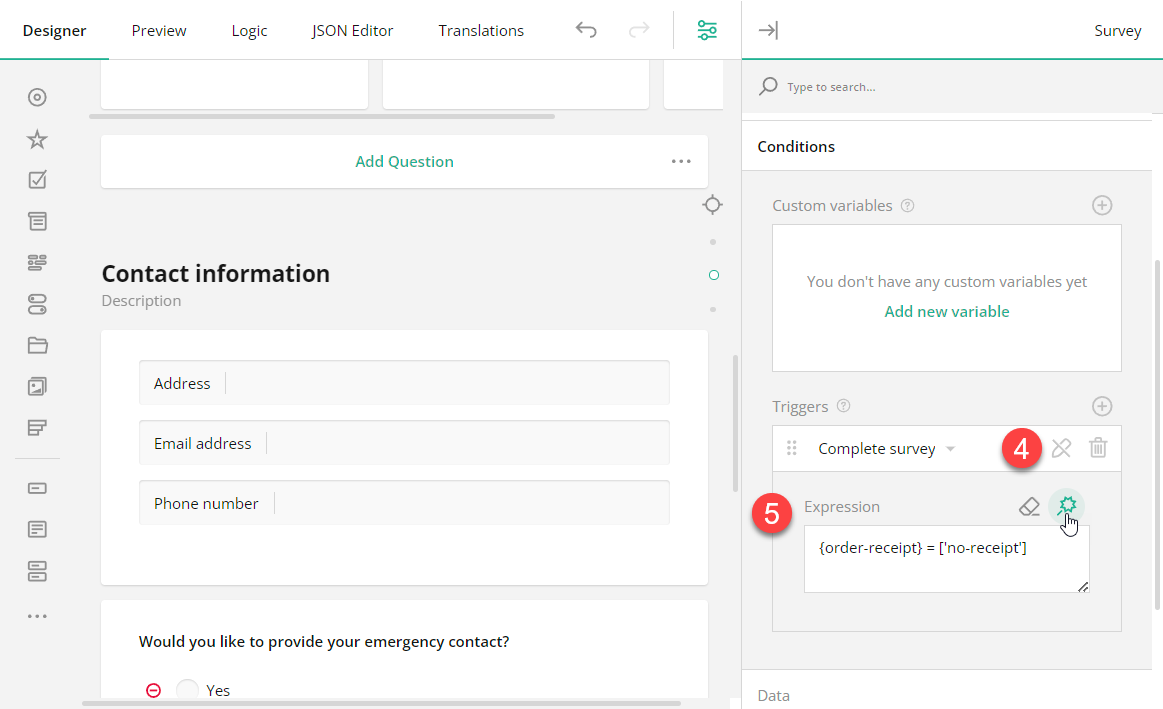
Task: Click the Add new variable link
Action: [x=946, y=311]
